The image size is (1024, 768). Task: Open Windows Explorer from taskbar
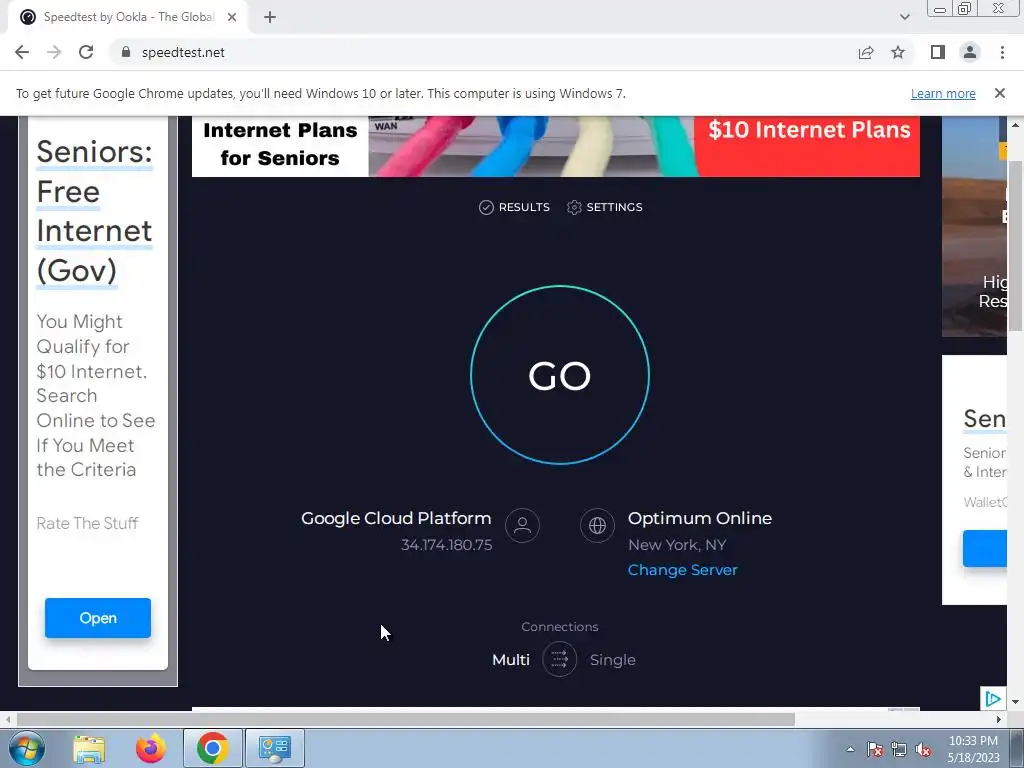[x=89, y=748]
